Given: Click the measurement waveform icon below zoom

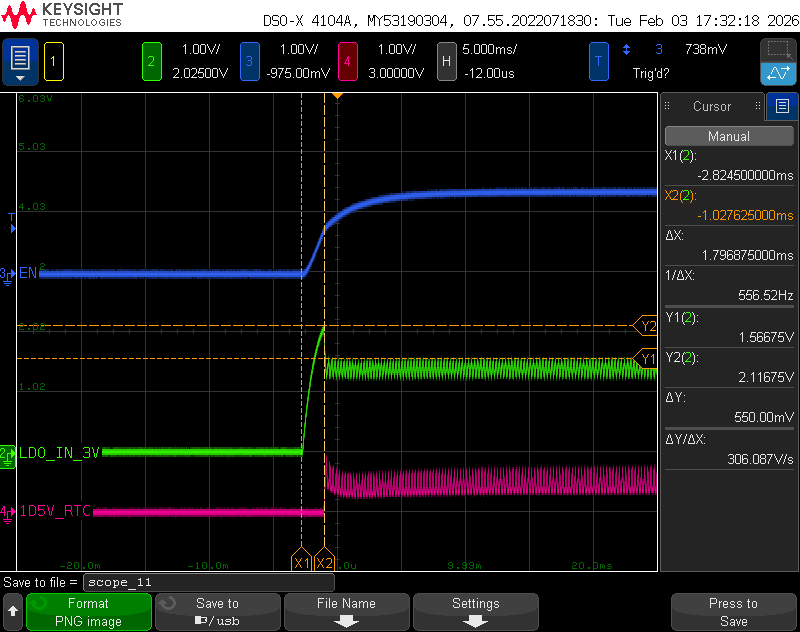Looking at the screenshot, I should click(x=778, y=73).
